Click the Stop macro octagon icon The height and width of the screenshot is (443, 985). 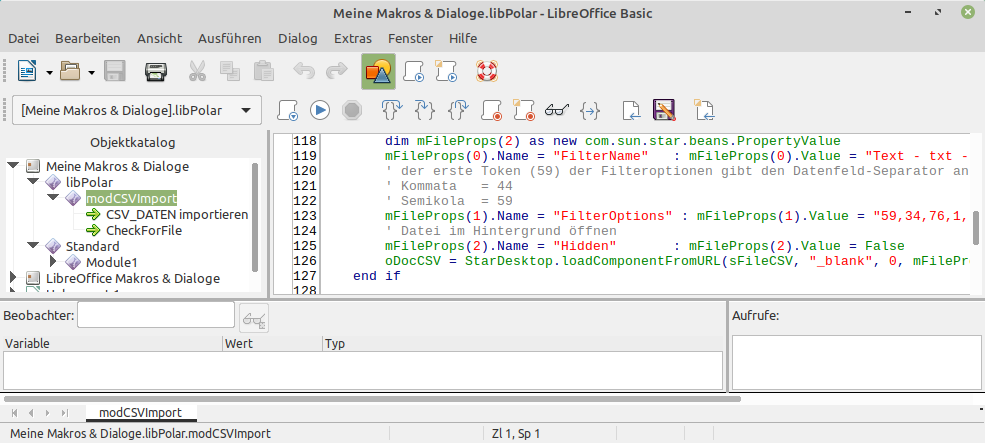[x=352, y=111]
